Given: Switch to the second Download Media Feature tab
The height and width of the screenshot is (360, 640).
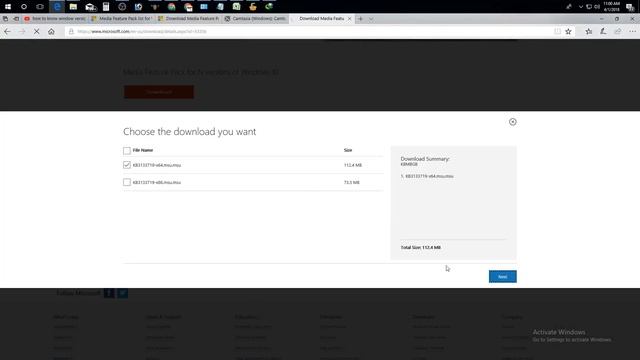Looking at the screenshot, I should [x=189, y=19].
